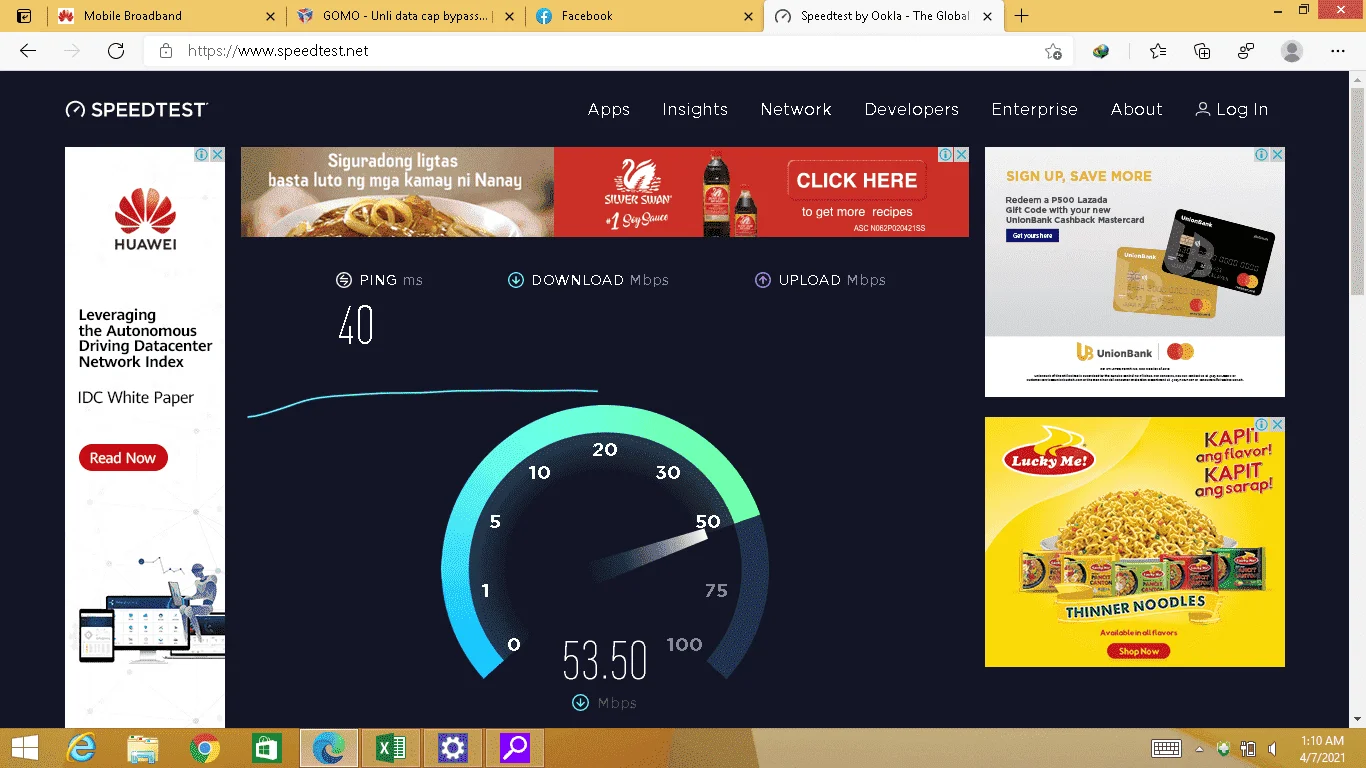
Task: Add this page to favorites
Action: point(1053,51)
